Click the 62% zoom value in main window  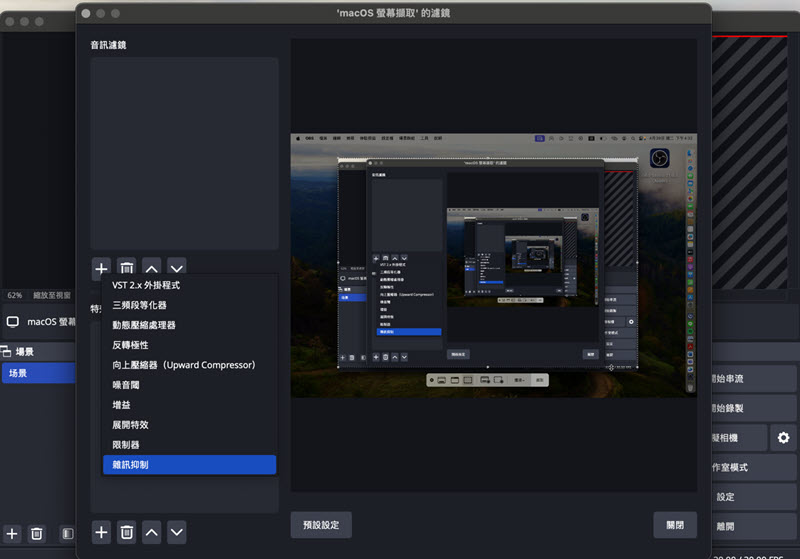click(x=15, y=295)
